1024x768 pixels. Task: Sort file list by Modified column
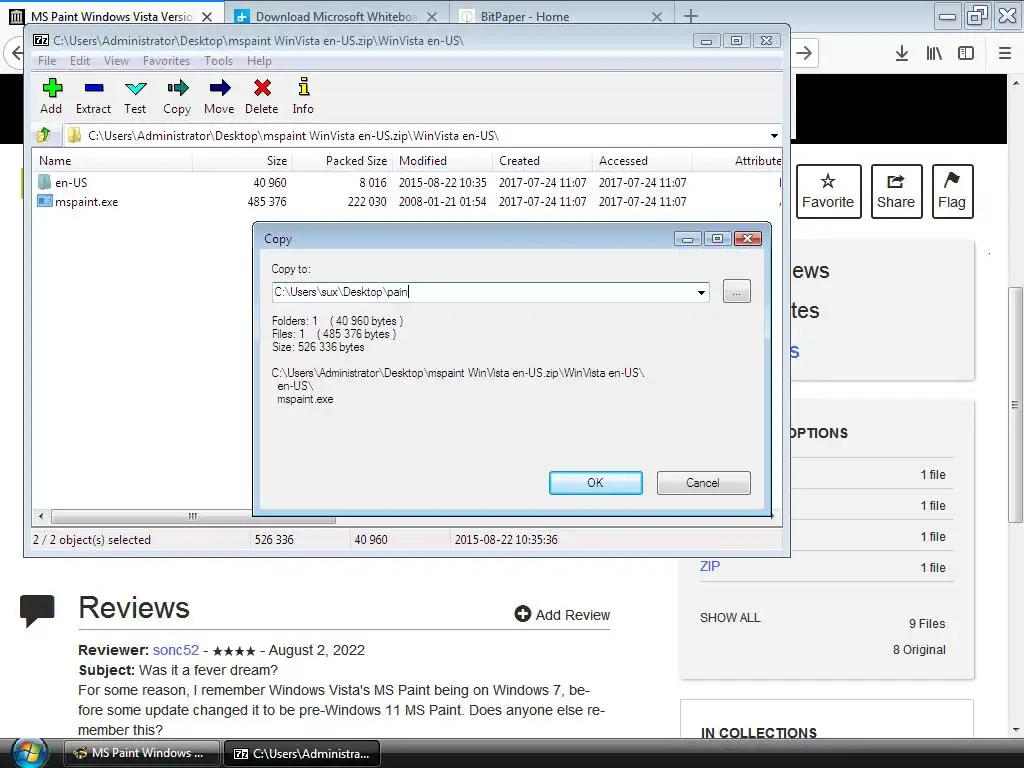[442, 161]
